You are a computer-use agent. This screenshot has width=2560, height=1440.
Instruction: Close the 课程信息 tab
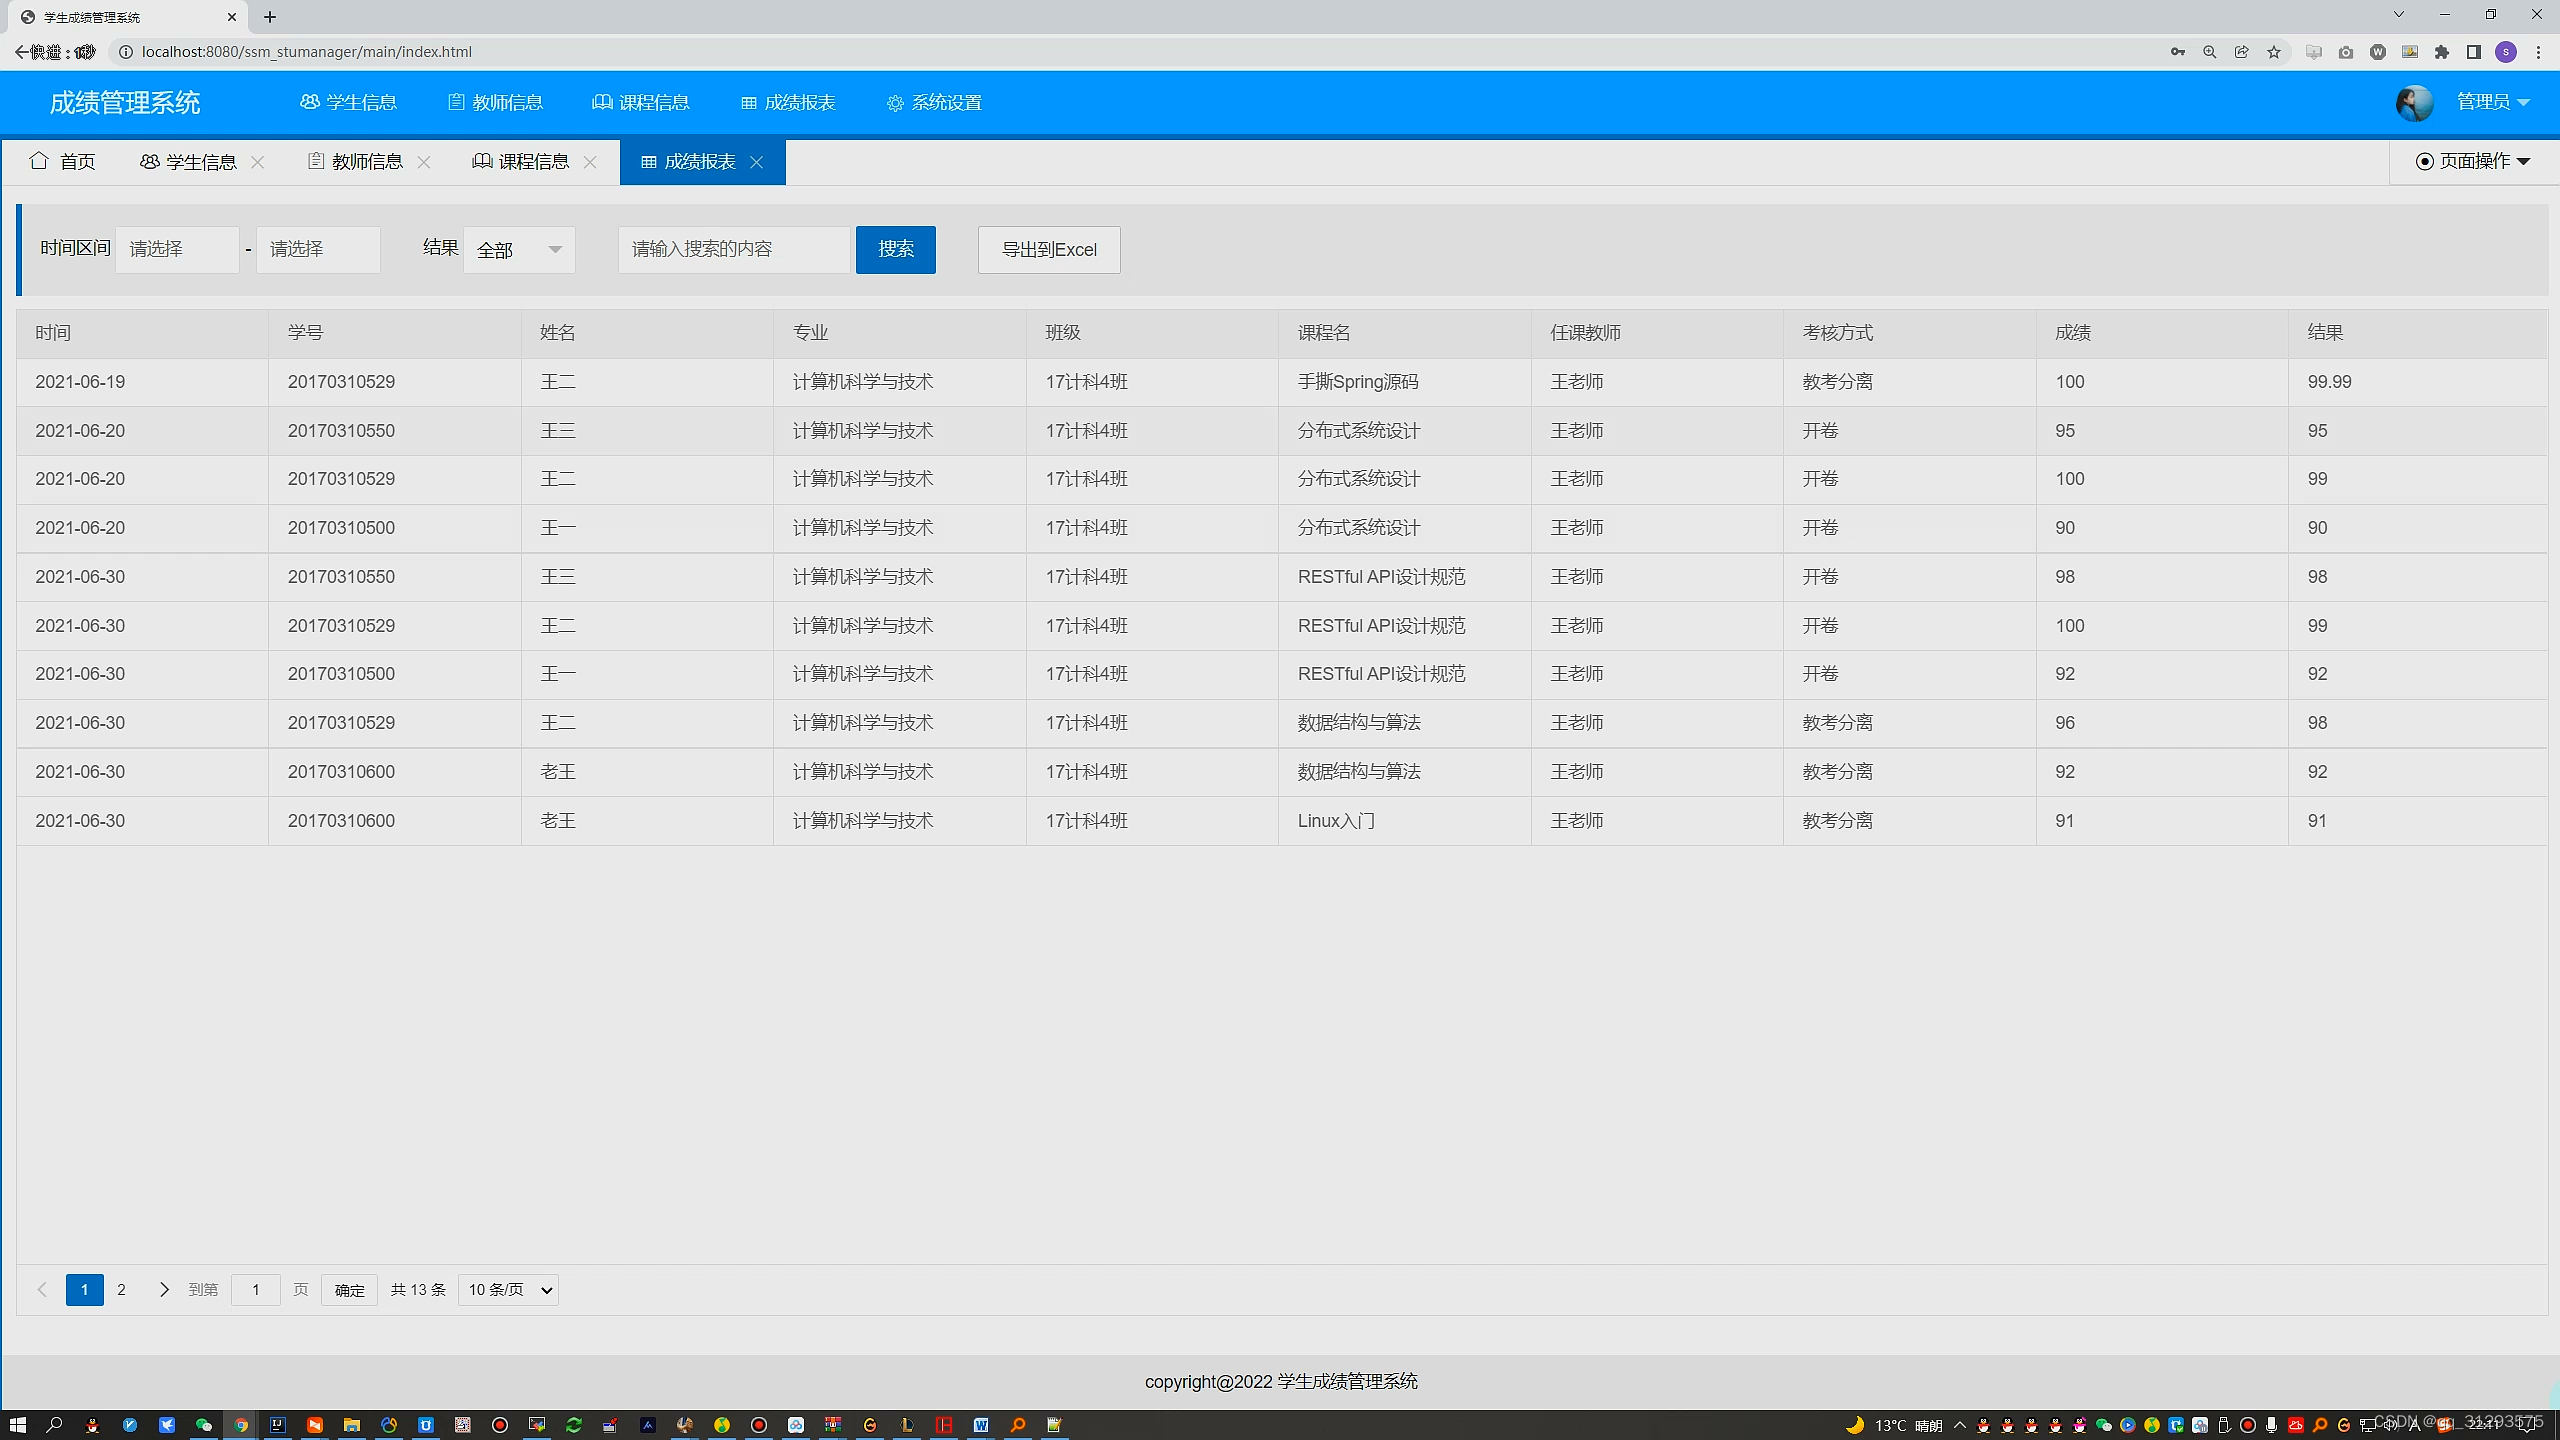pyautogui.click(x=590, y=162)
